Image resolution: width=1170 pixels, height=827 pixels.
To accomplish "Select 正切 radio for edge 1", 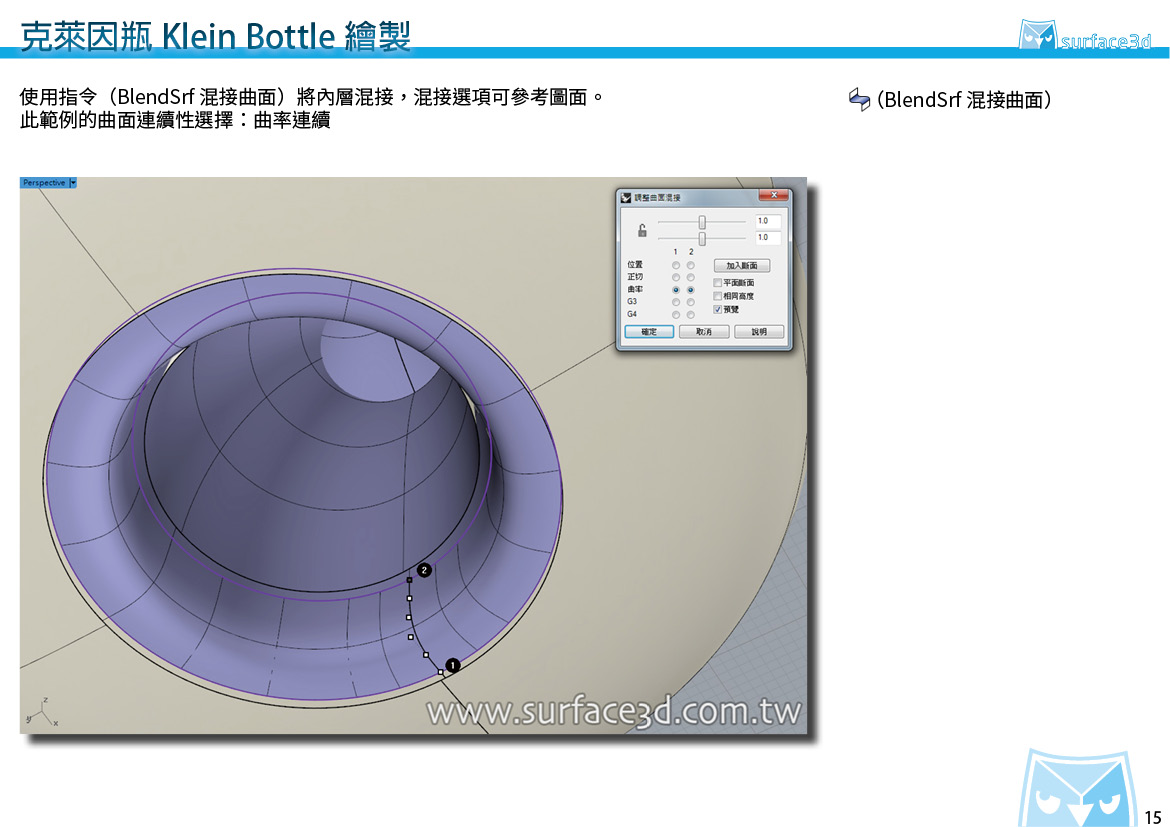I will click(675, 278).
